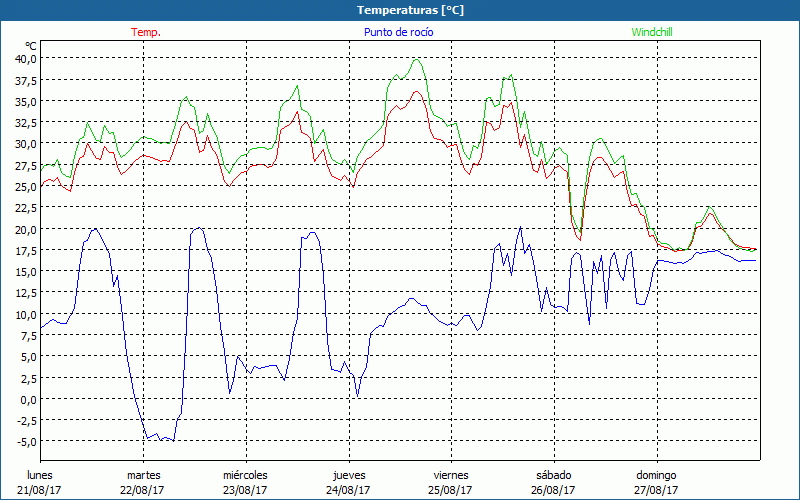
Task: Select the red "Temp." legend label
Action: pos(146,32)
